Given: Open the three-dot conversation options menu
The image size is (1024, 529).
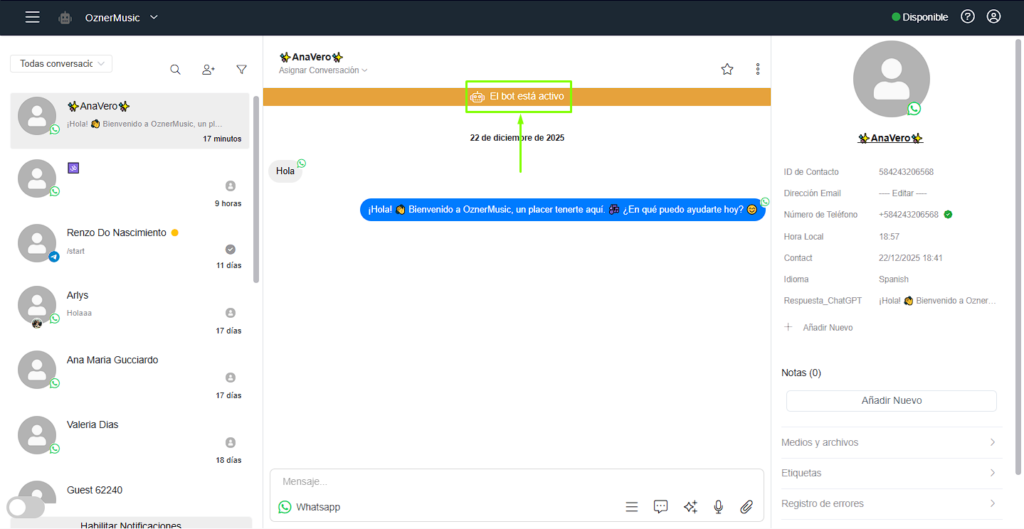Looking at the screenshot, I should tap(758, 69).
